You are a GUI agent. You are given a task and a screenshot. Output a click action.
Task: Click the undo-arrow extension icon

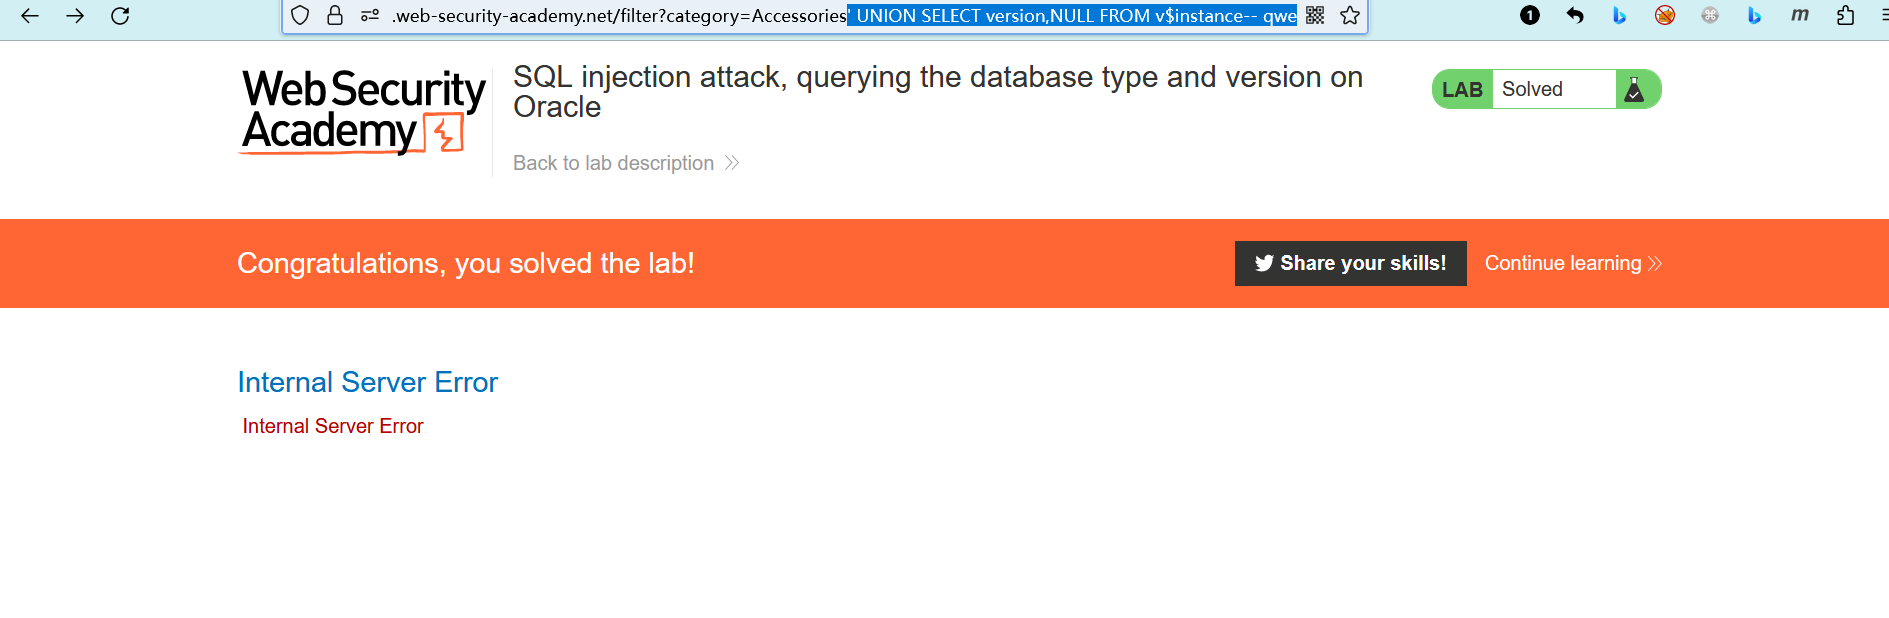click(x=1575, y=15)
